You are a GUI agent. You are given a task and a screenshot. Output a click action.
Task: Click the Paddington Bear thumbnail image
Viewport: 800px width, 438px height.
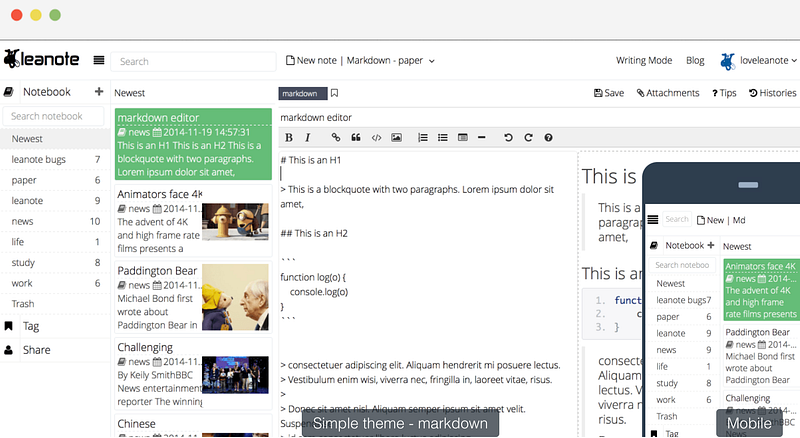235,297
